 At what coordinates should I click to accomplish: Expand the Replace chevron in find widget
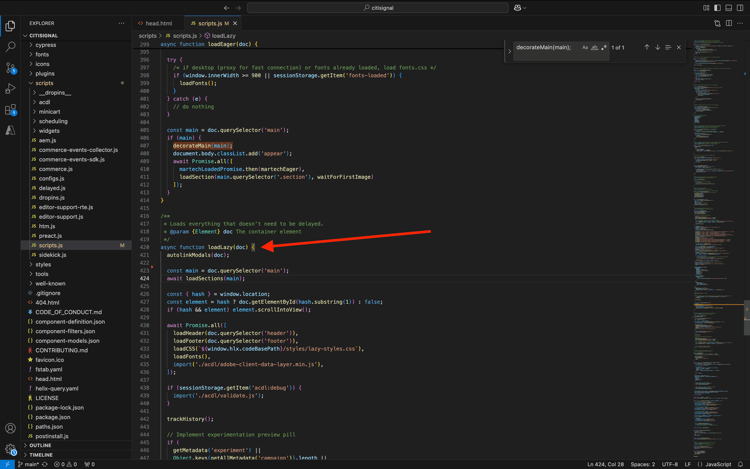point(509,48)
